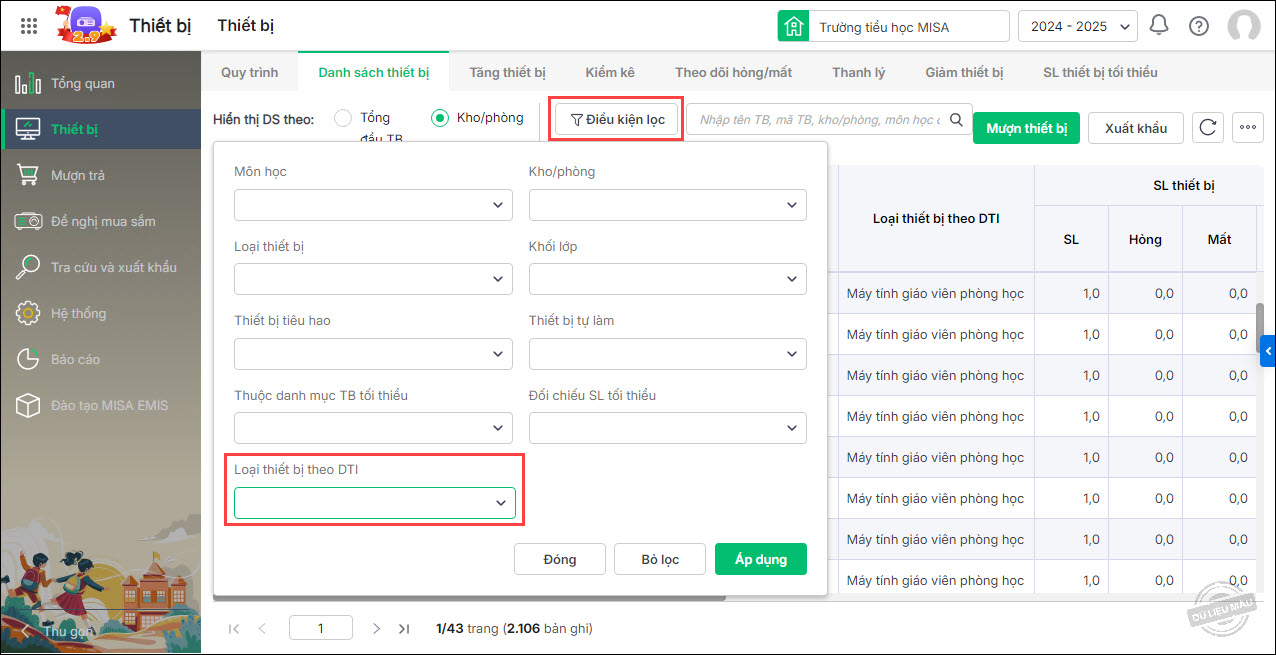Expand the Khối lớp dropdown
The image size is (1276, 655).
[x=667, y=279]
